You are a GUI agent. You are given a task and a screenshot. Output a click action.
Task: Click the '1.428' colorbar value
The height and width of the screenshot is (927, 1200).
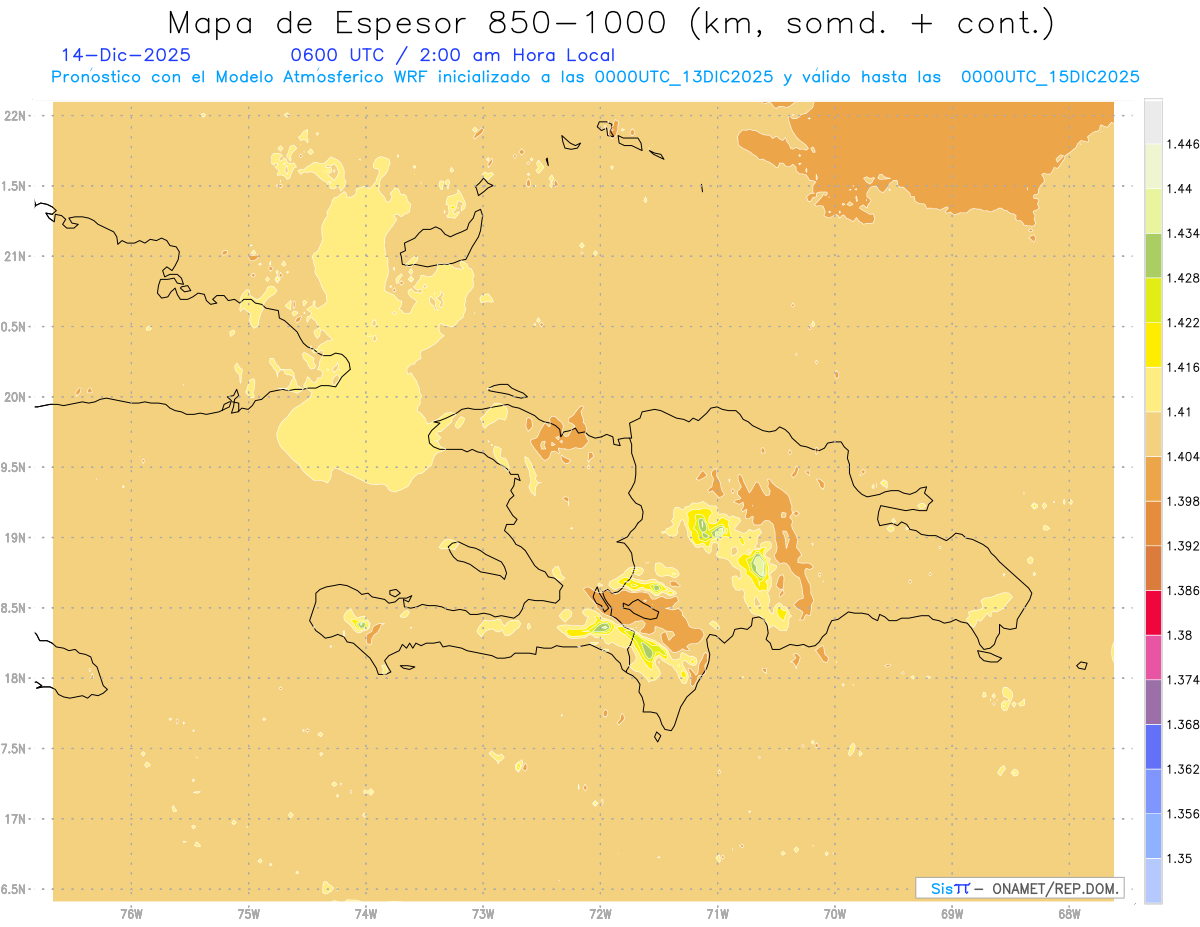coord(1185,278)
